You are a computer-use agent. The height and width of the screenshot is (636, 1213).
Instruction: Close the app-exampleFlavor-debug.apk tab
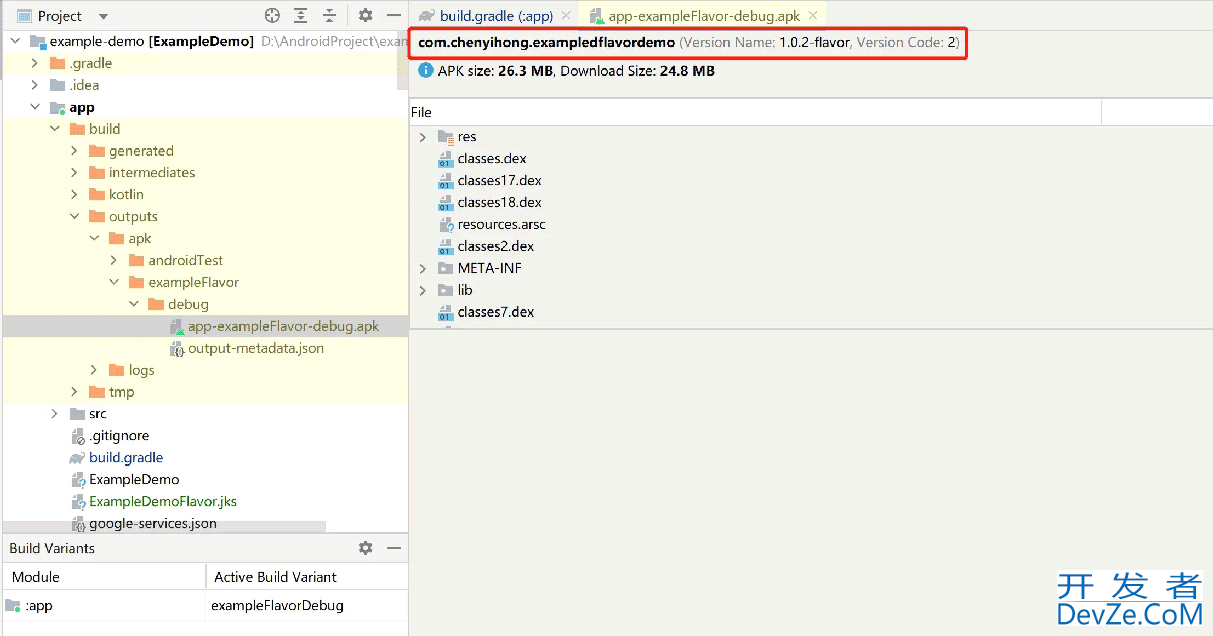tap(813, 16)
